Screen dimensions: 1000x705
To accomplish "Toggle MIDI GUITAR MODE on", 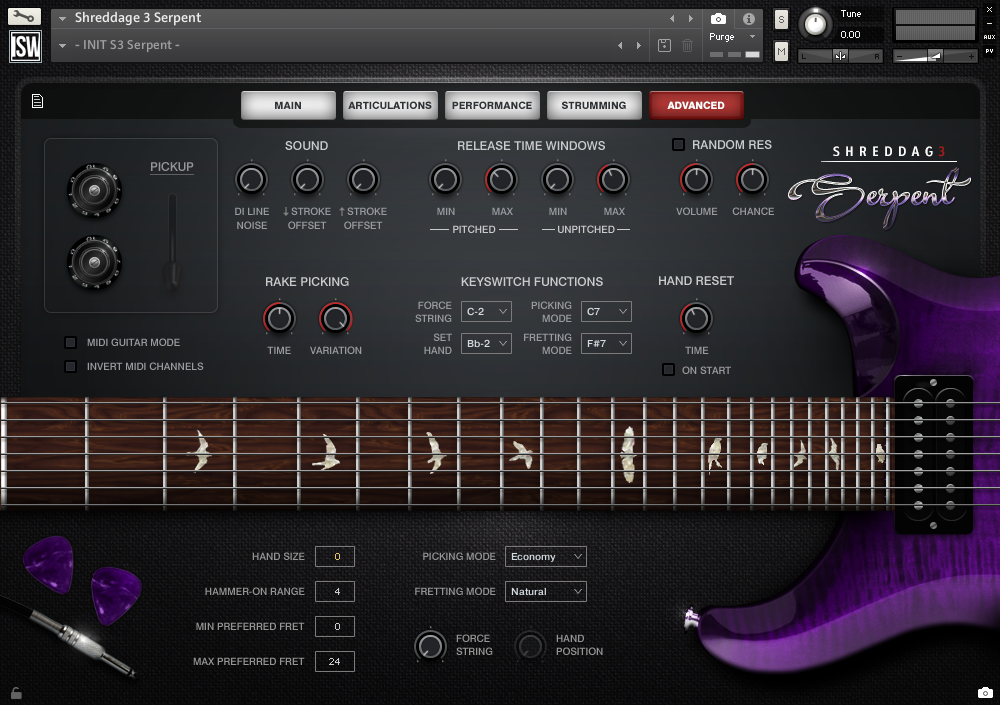I will [70, 342].
